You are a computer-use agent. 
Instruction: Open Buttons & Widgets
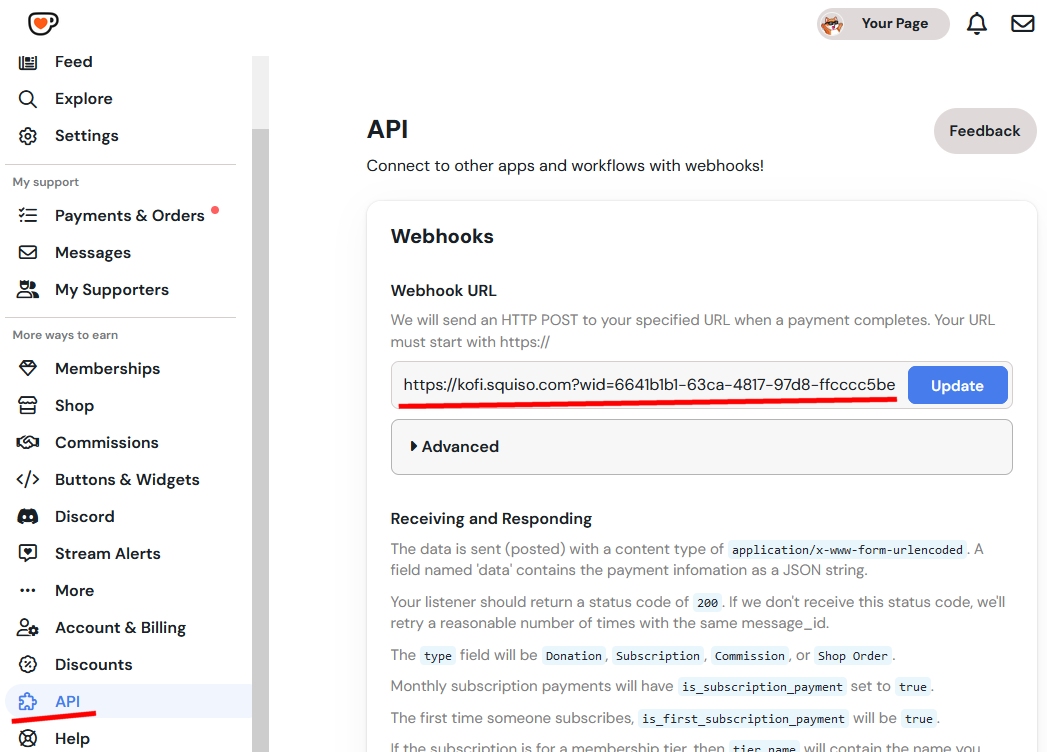[127, 480]
